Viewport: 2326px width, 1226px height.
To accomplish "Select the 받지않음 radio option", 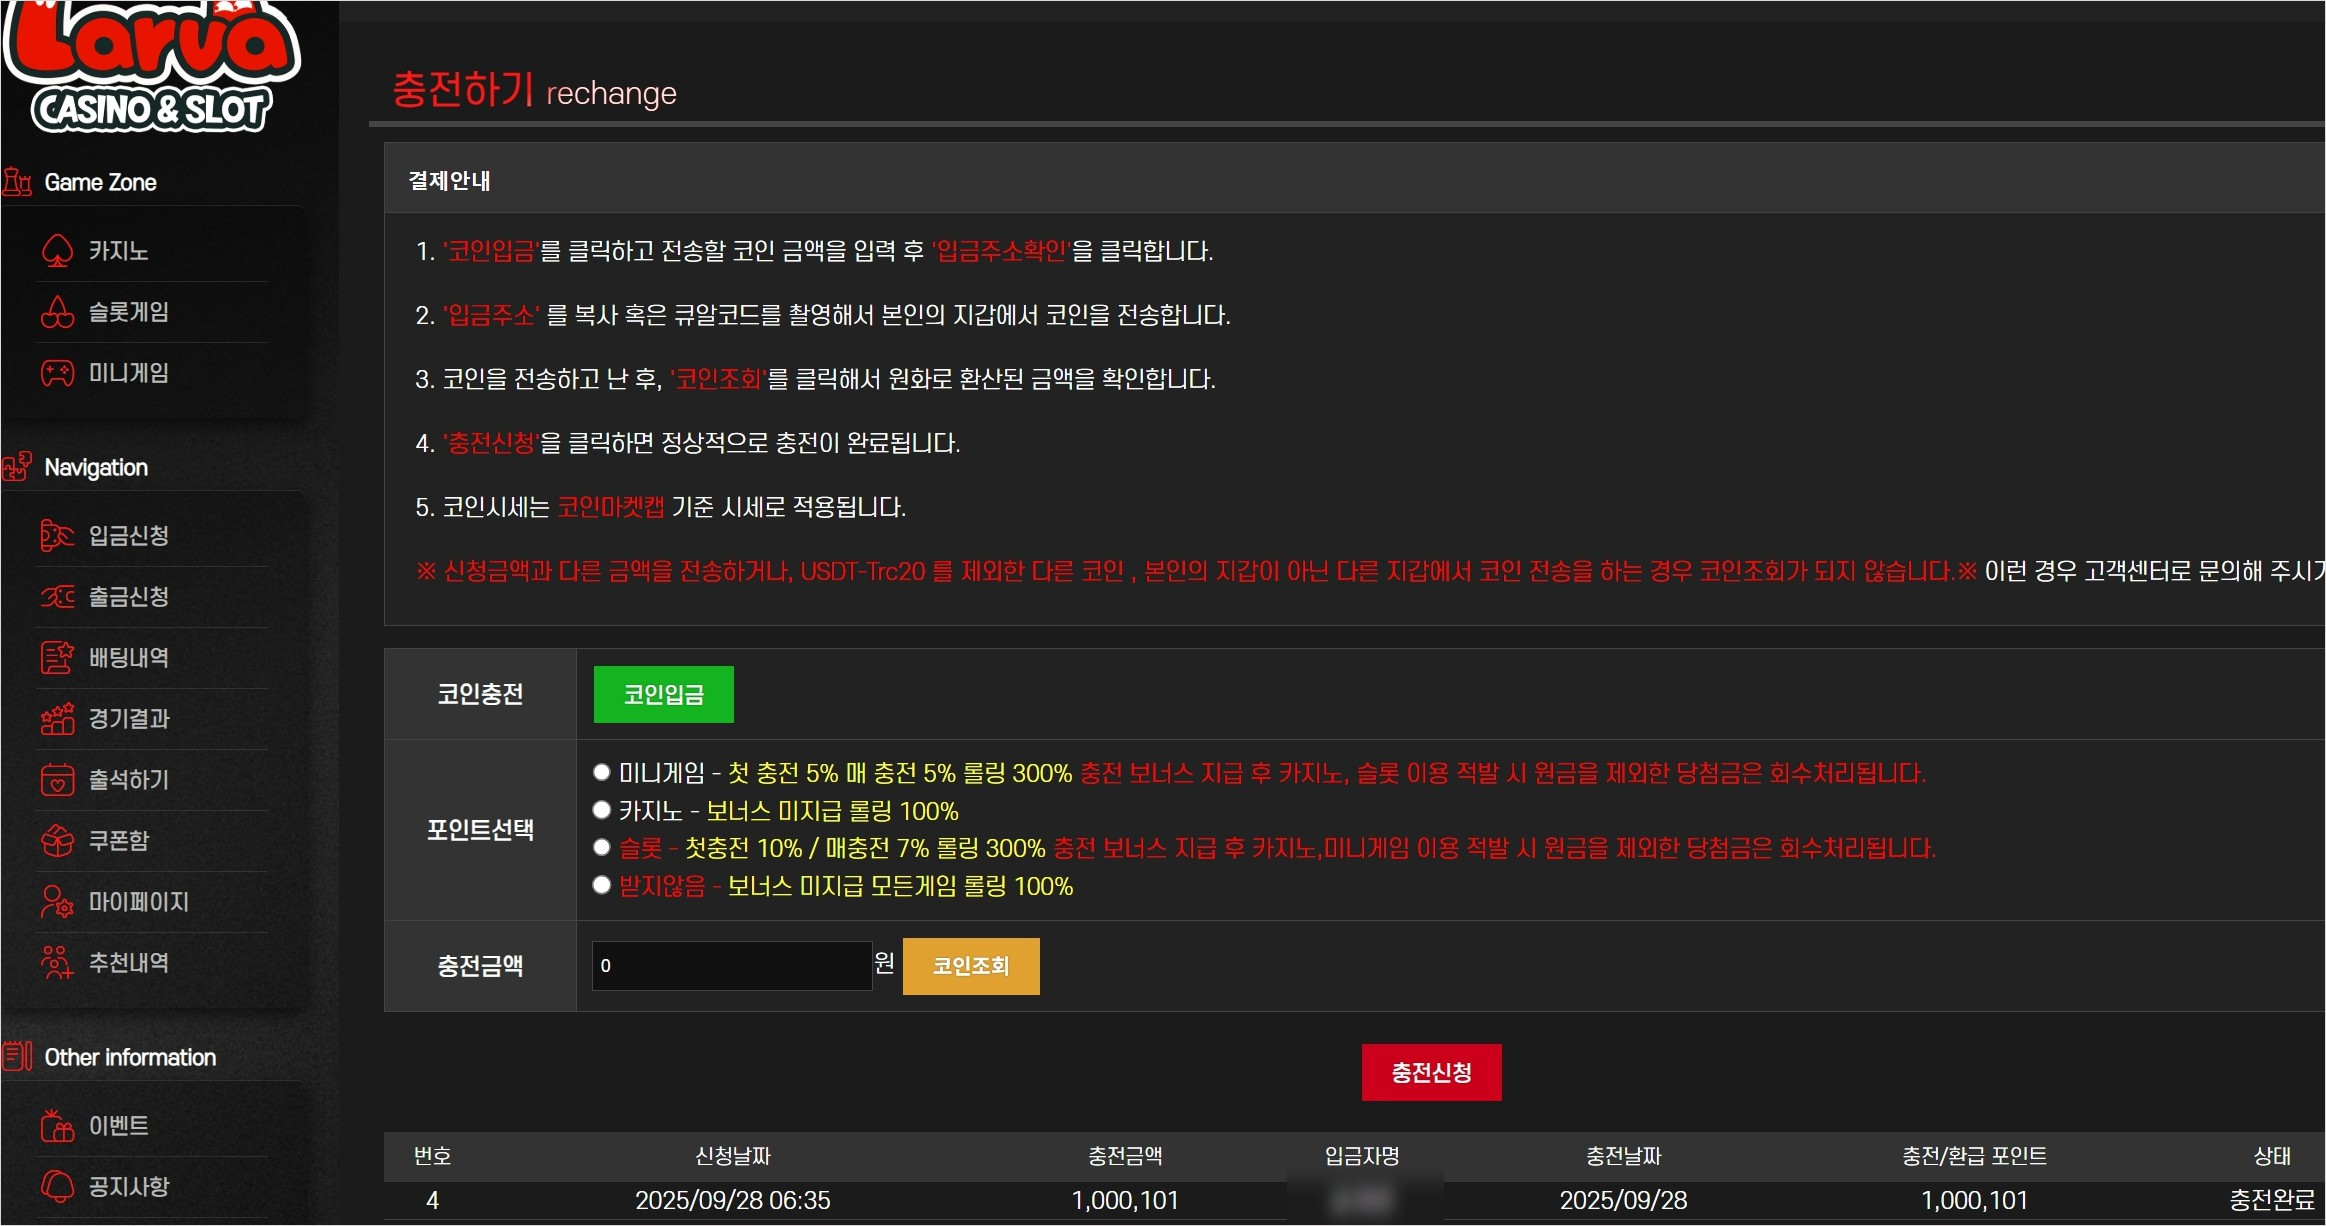I will point(601,885).
